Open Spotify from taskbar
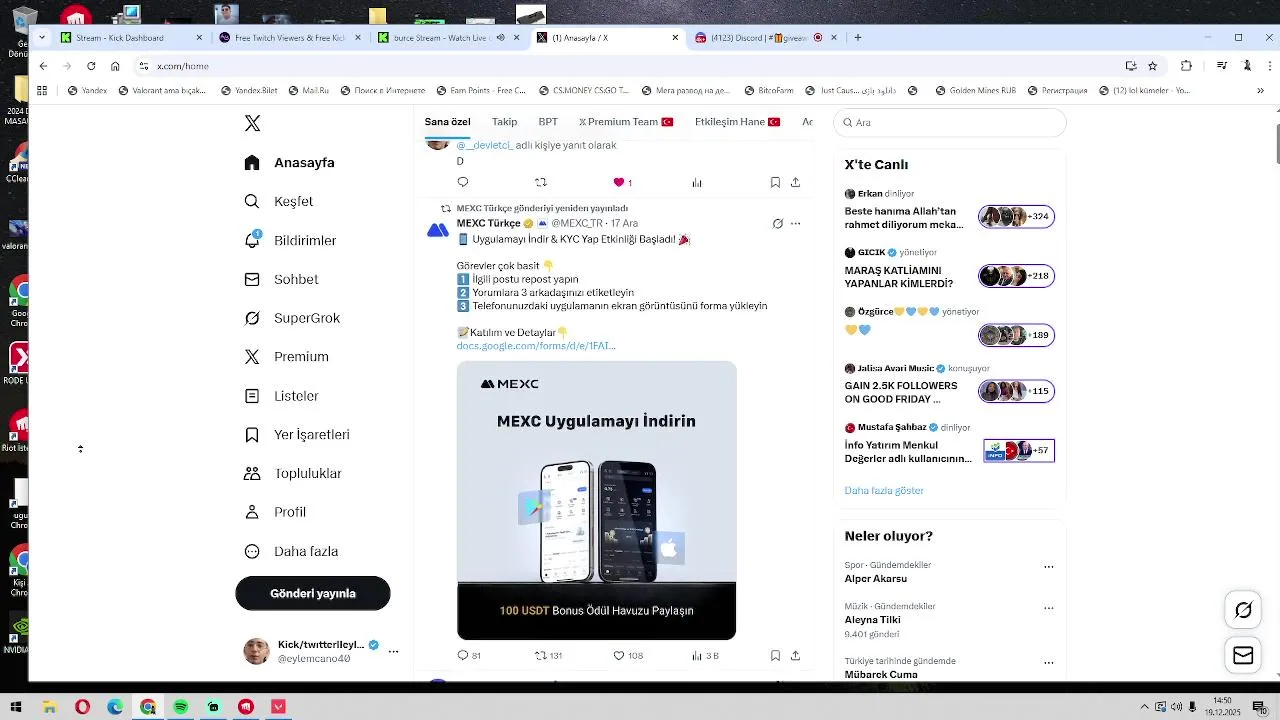The image size is (1280, 720). (x=180, y=707)
